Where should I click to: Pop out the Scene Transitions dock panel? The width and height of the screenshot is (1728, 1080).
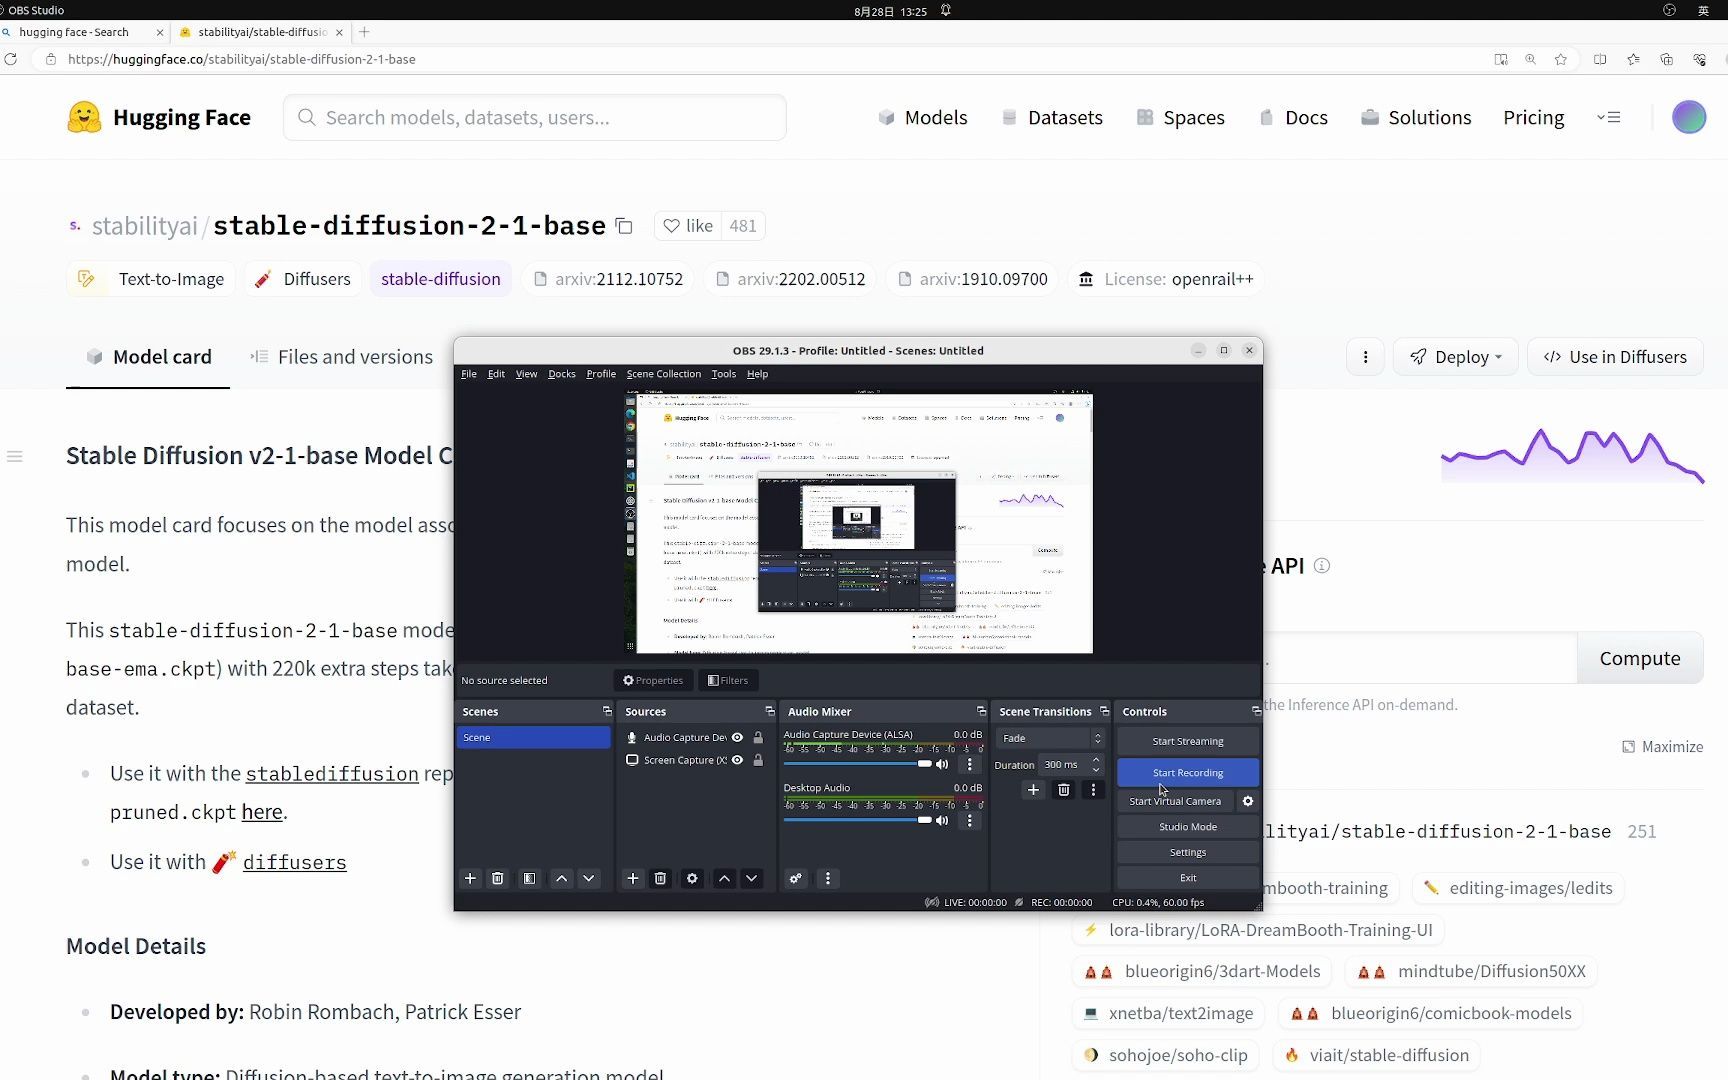pyautogui.click(x=1104, y=711)
